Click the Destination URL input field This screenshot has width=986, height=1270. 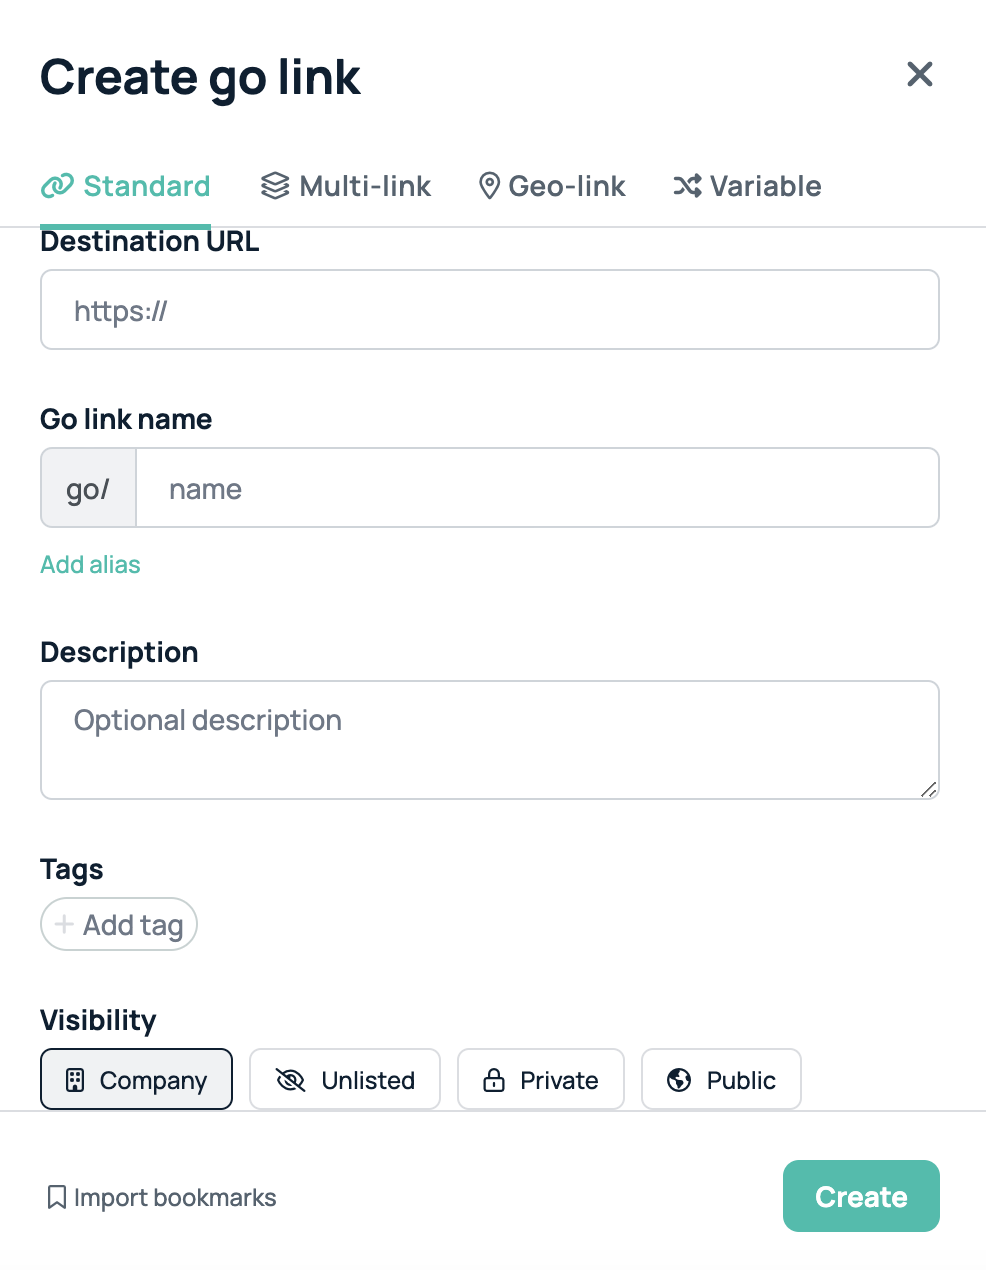pos(489,310)
